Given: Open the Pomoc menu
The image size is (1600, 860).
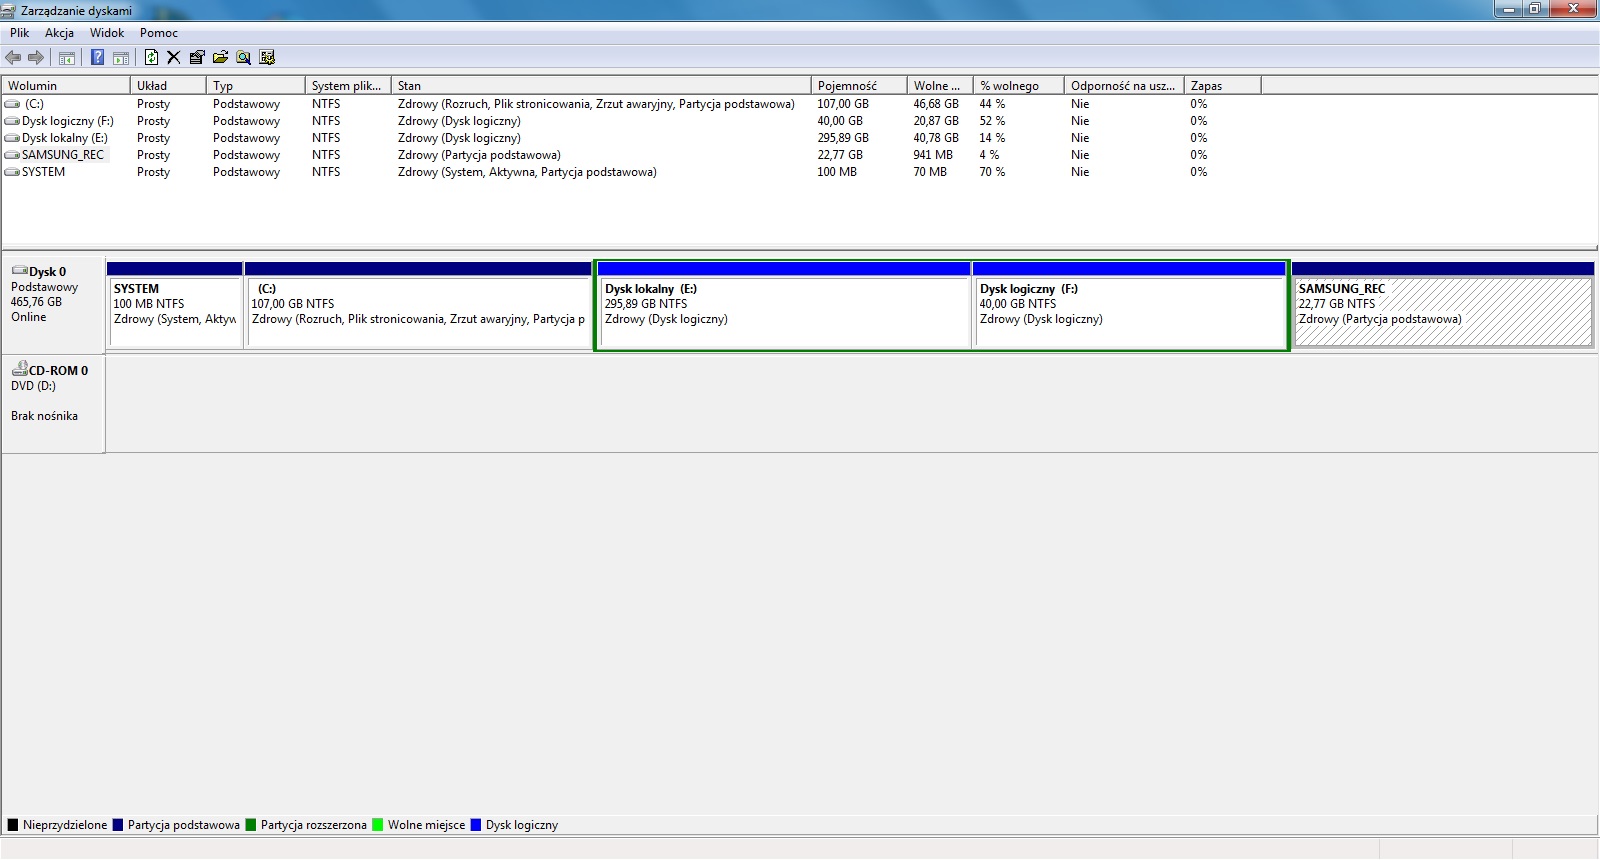Looking at the screenshot, I should point(159,33).
